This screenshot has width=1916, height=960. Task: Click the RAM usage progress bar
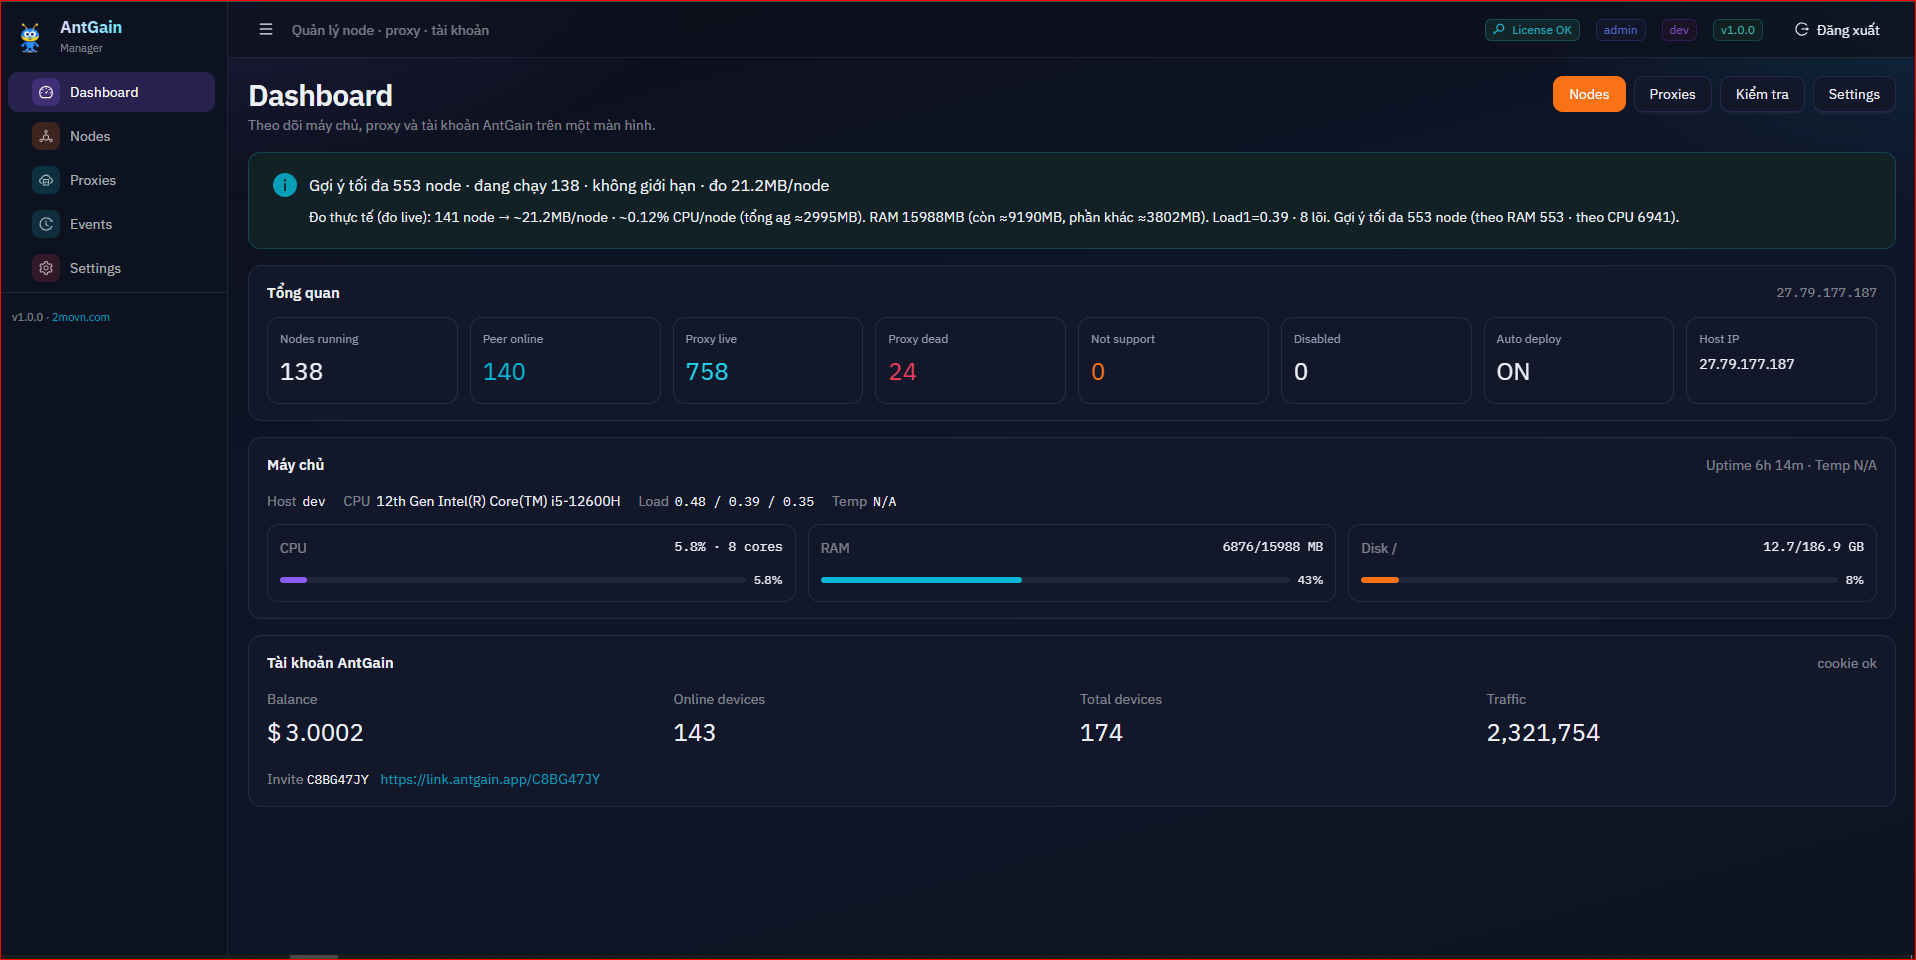[1054, 580]
